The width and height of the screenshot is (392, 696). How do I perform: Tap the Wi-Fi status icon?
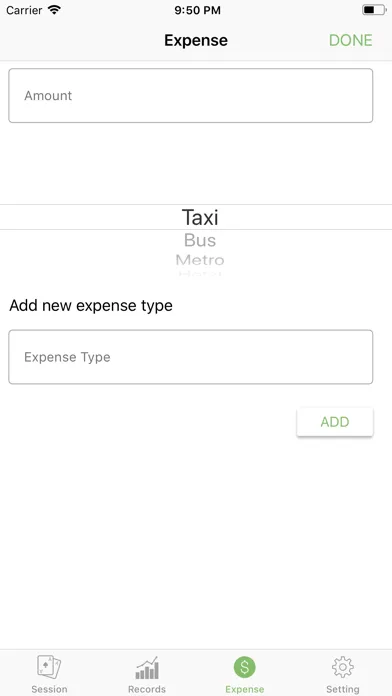click(x=54, y=10)
